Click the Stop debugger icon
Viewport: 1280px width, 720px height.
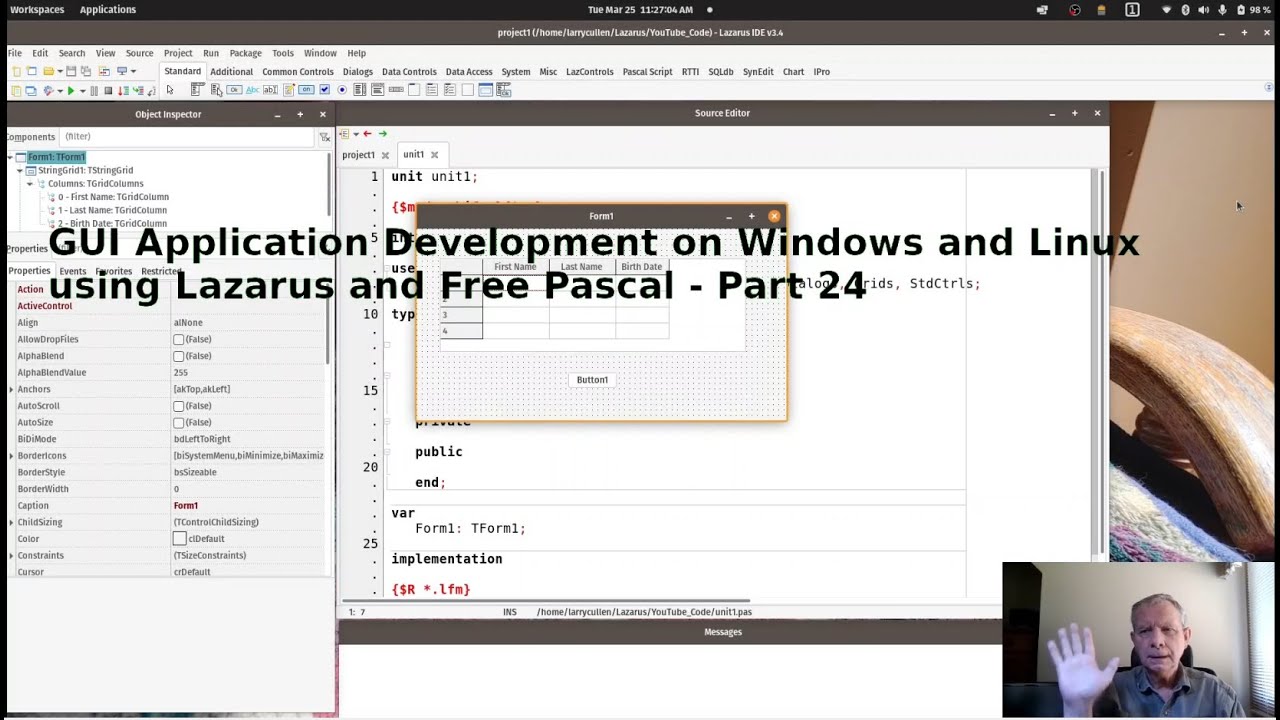pyautogui.click(x=108, y=91)
